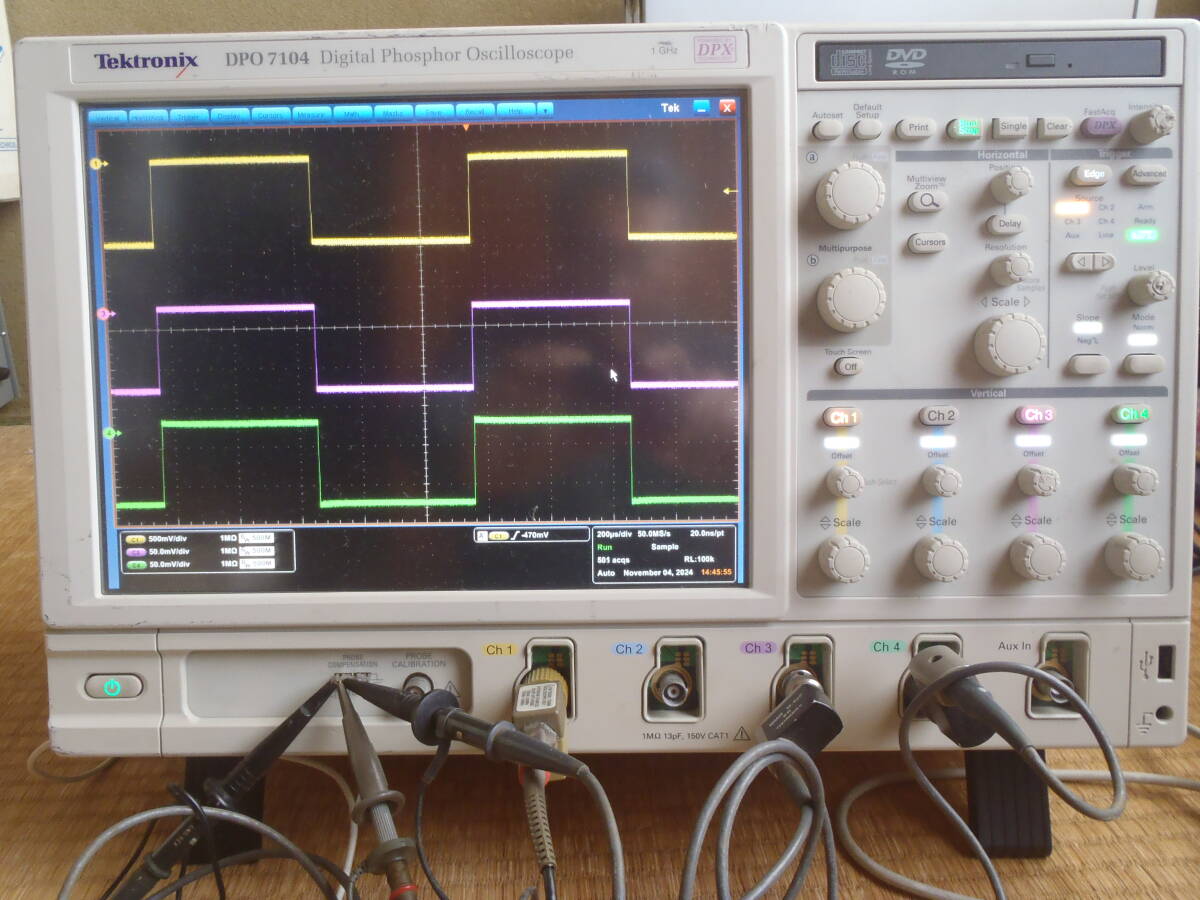Image resolution: width=1200 pixels, height=900 pixels.
Task: Click the 200µs/div timebase readout
Action: tap(614, 534)
